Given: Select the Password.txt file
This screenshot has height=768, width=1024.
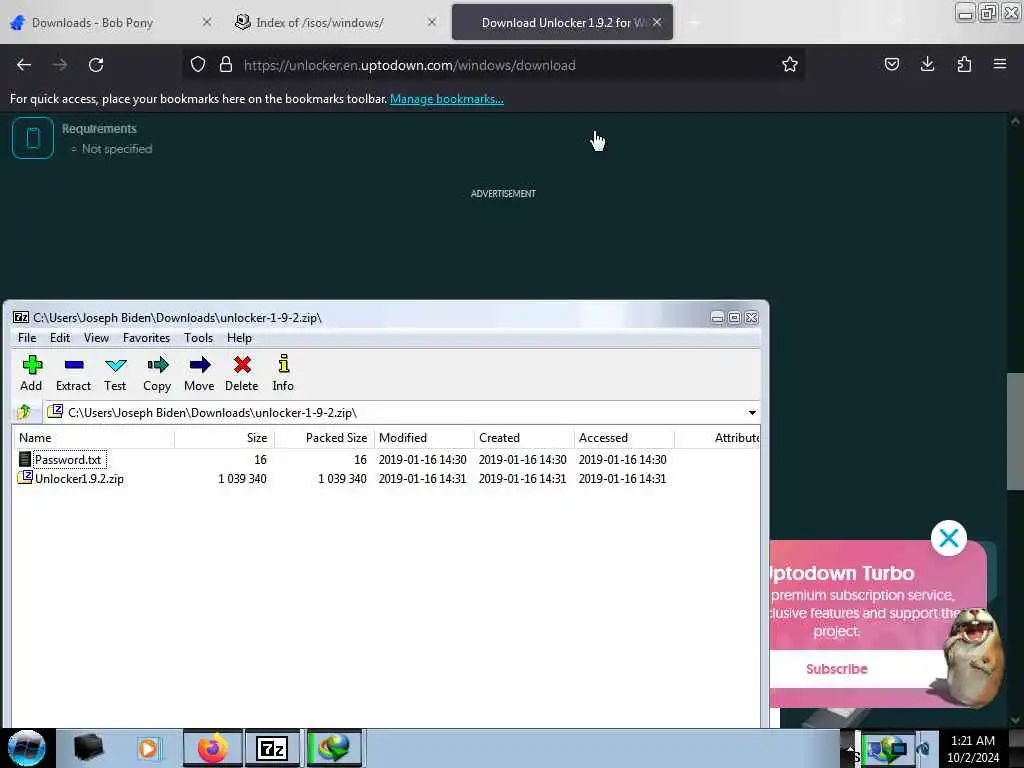Looking at the screenshot, I should pos(68,460).
